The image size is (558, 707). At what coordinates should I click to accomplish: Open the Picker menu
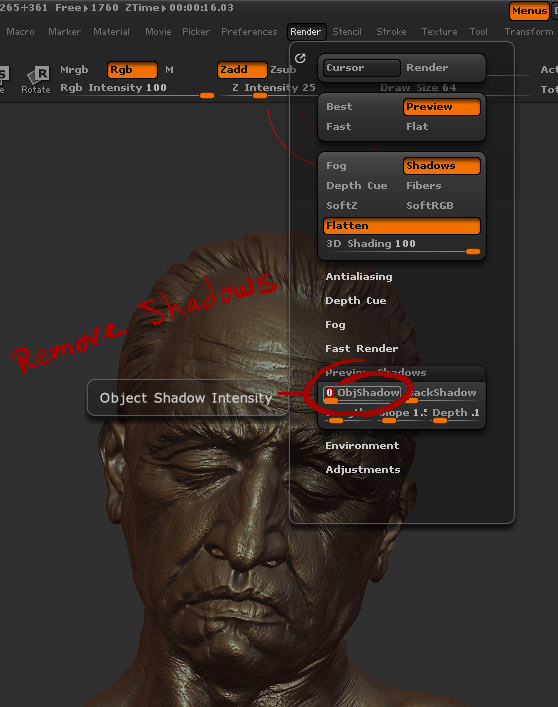click(196, 32)
